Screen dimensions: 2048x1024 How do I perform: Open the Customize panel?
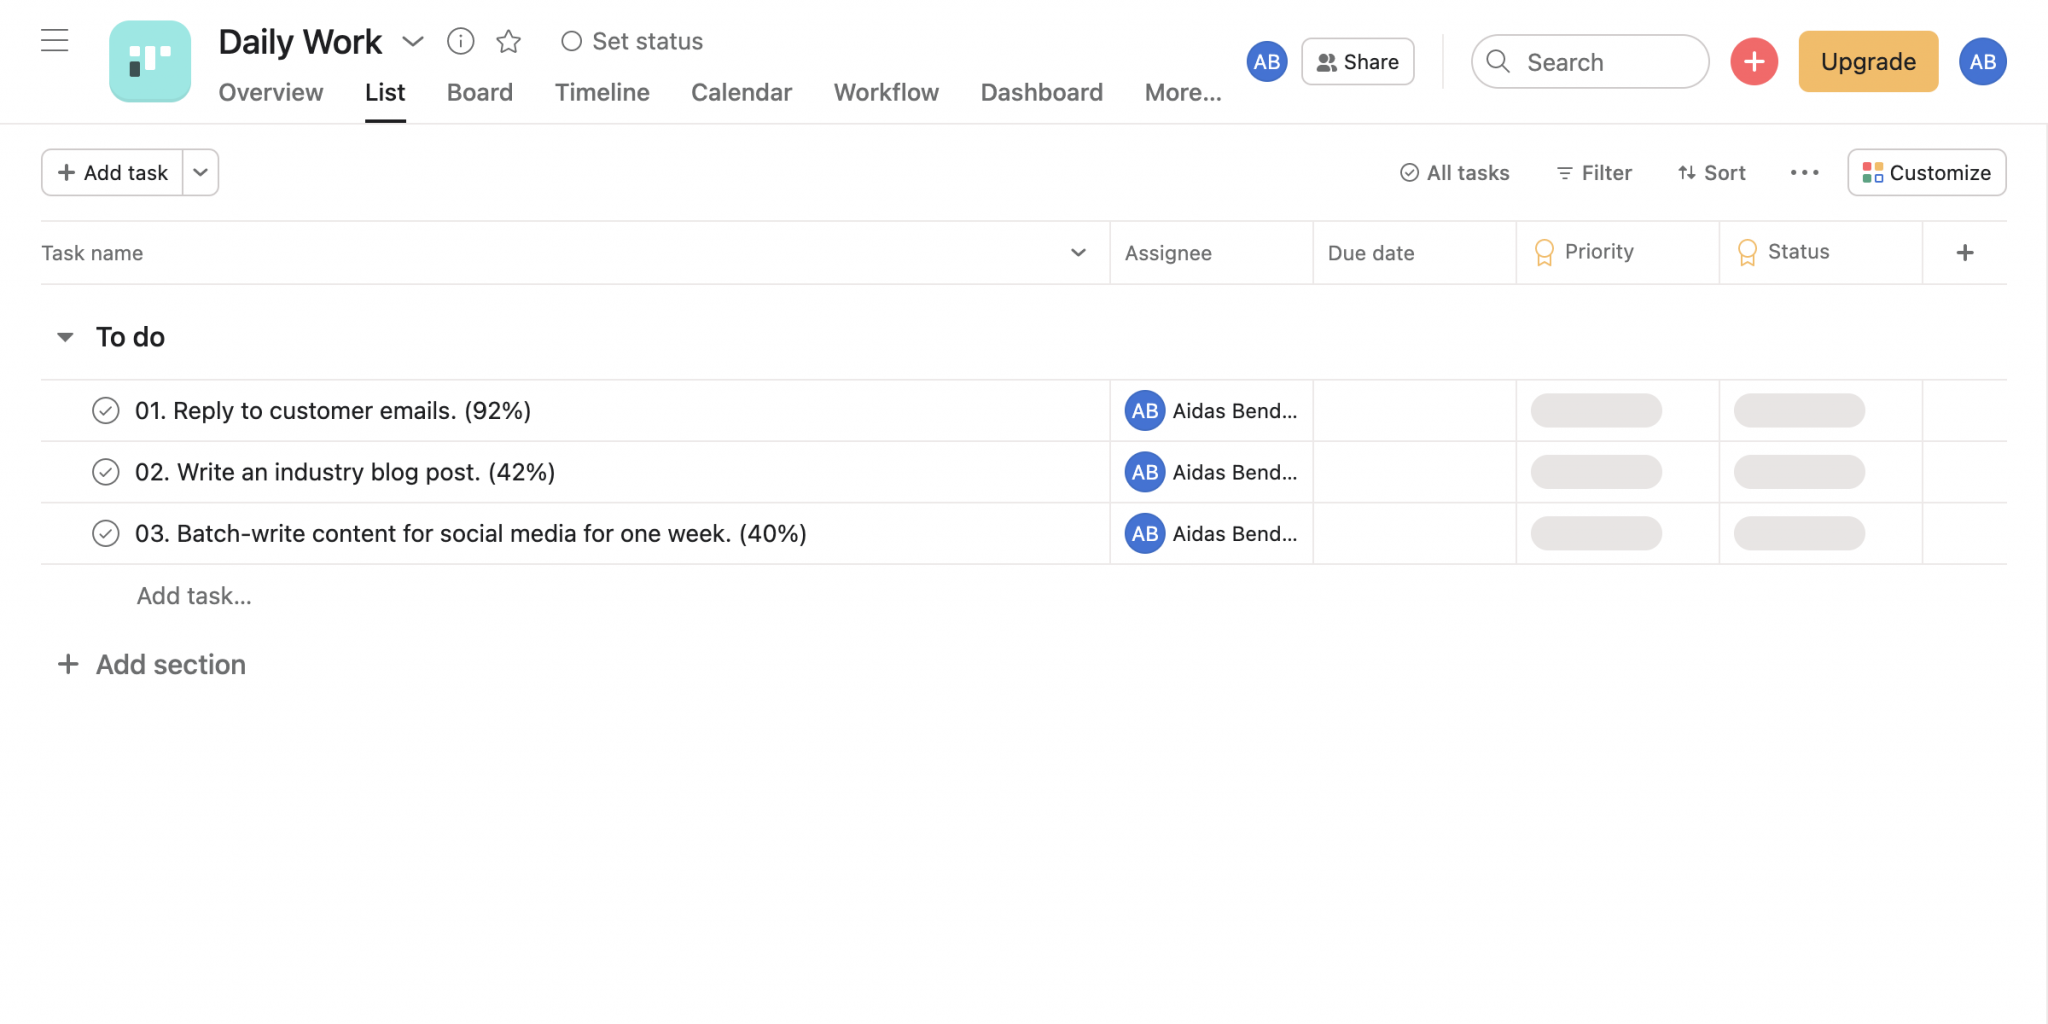pyautogui.click(x=1927, y=173)
